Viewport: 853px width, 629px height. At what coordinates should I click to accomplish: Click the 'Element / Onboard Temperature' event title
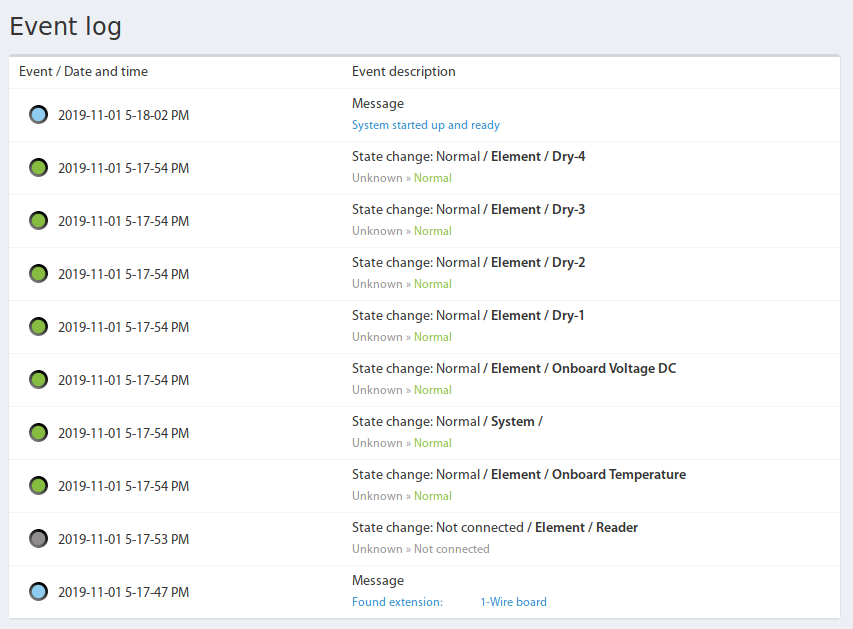point(589,474)
